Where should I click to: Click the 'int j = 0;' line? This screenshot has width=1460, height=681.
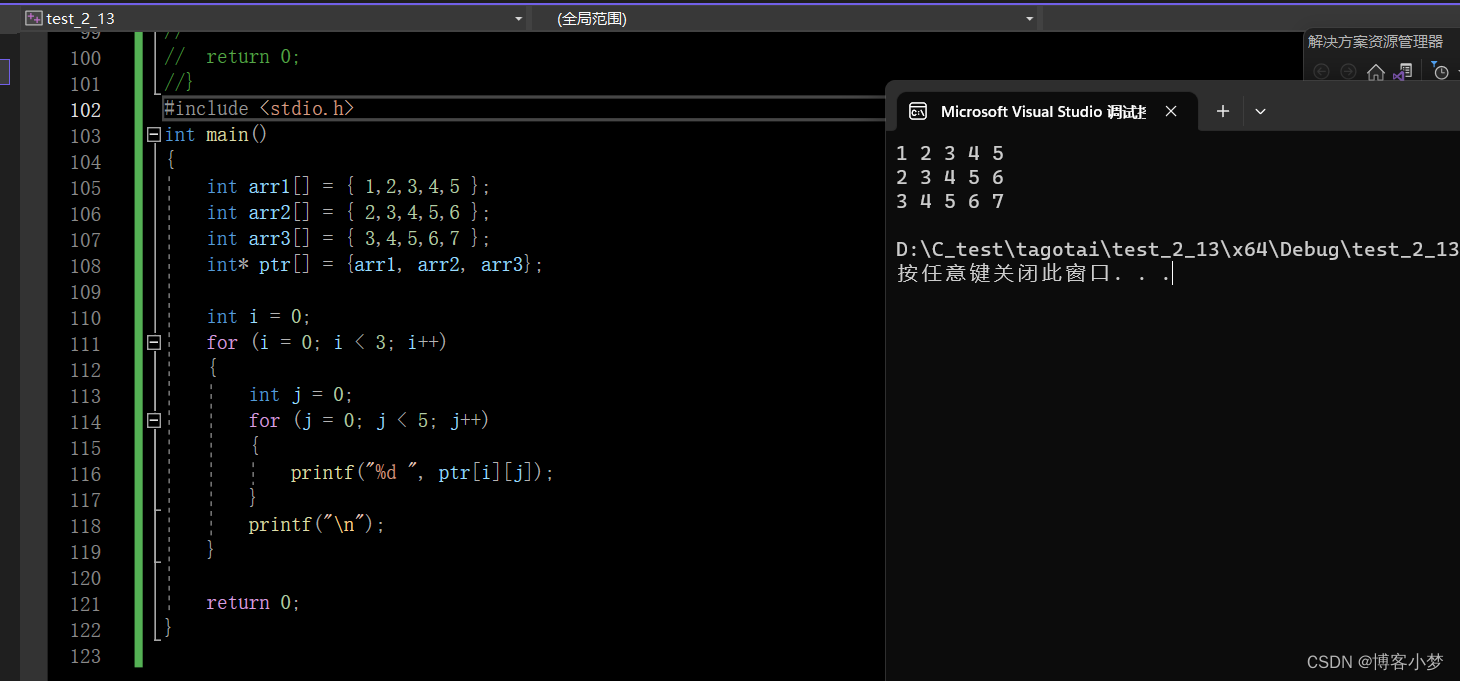(301, 394)
